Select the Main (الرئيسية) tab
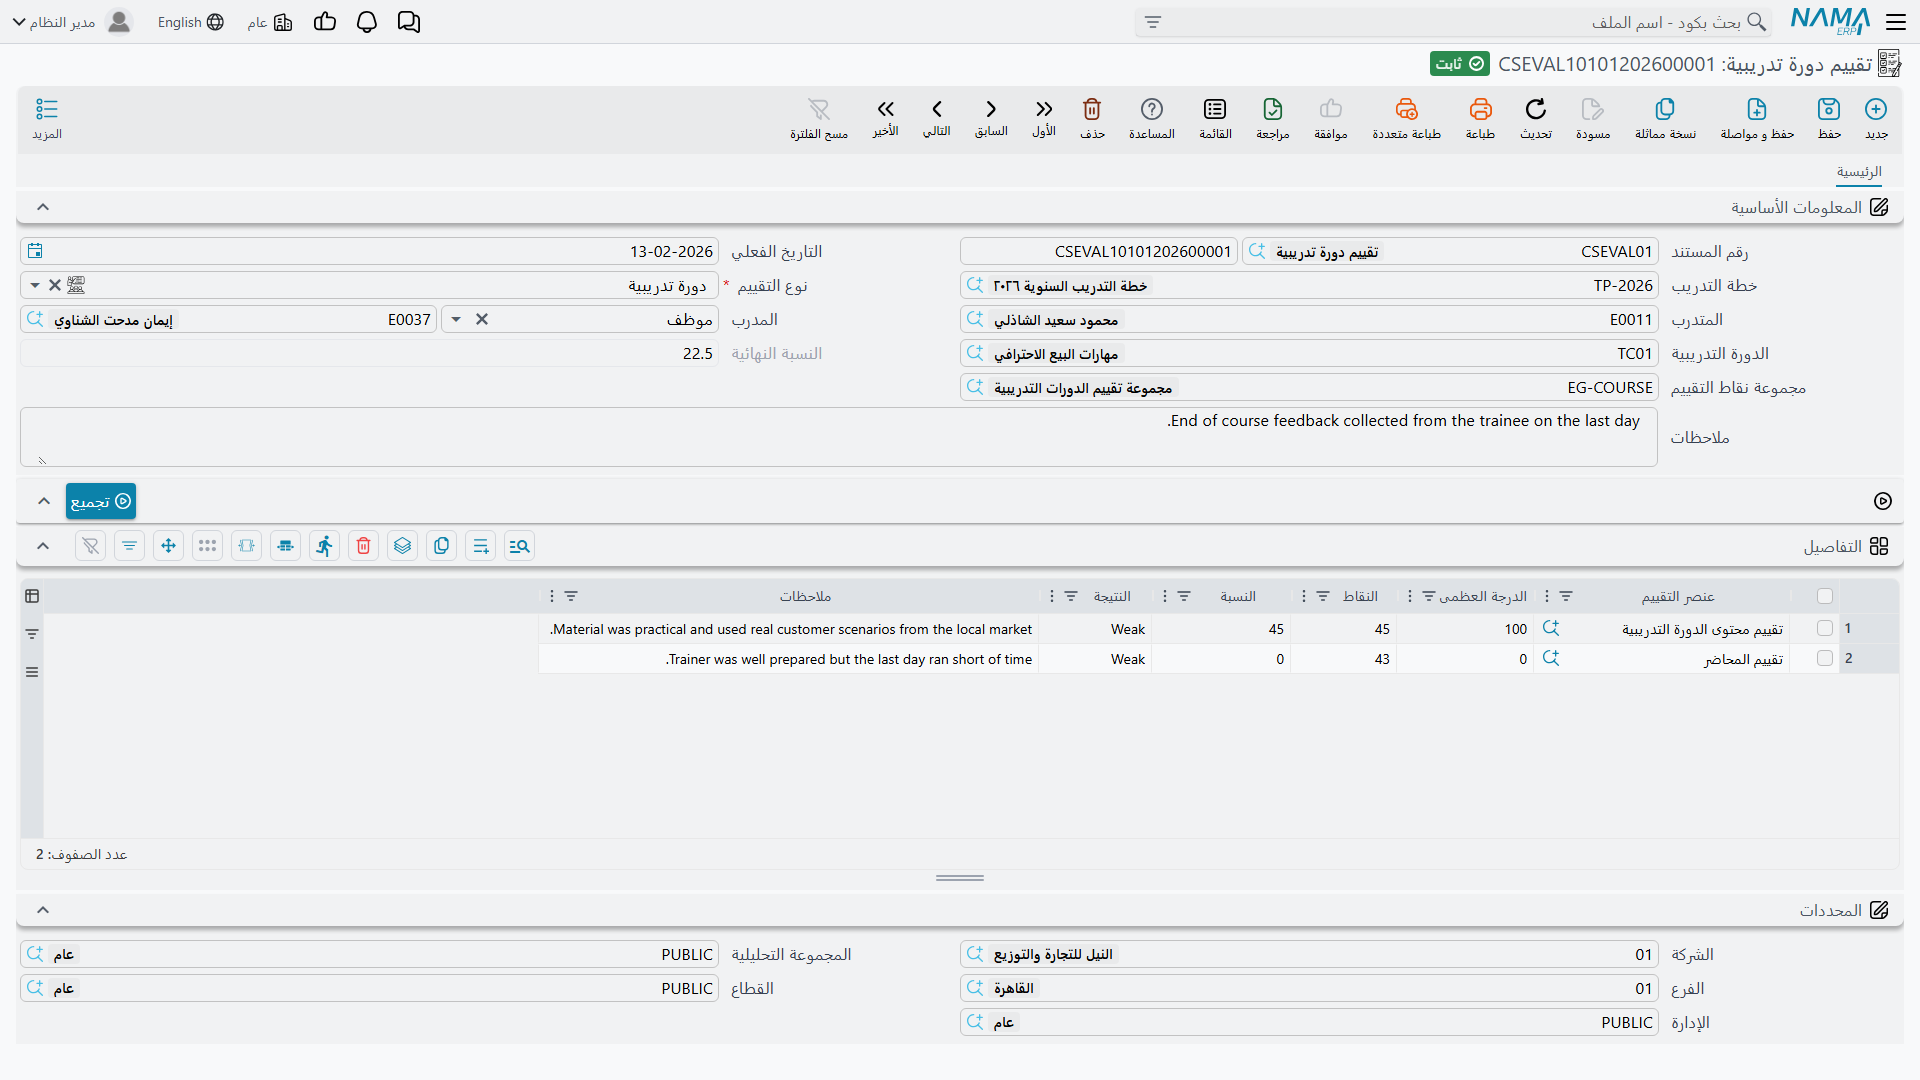 point(1859,172)
